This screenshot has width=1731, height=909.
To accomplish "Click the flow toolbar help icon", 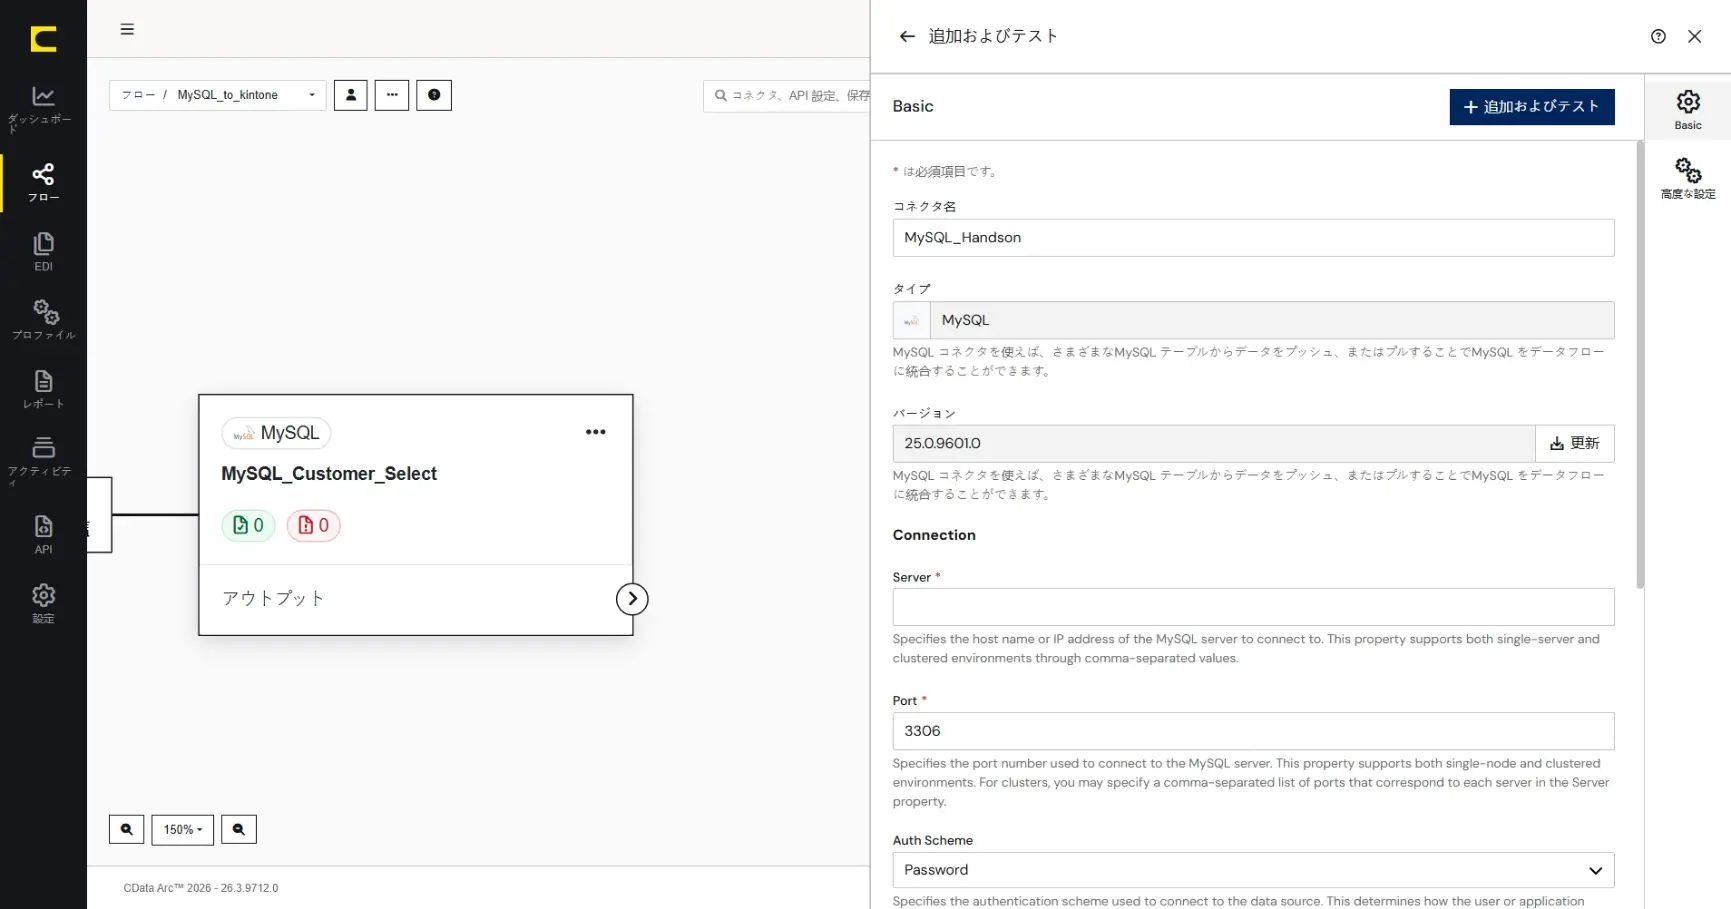I will (434, 95).
